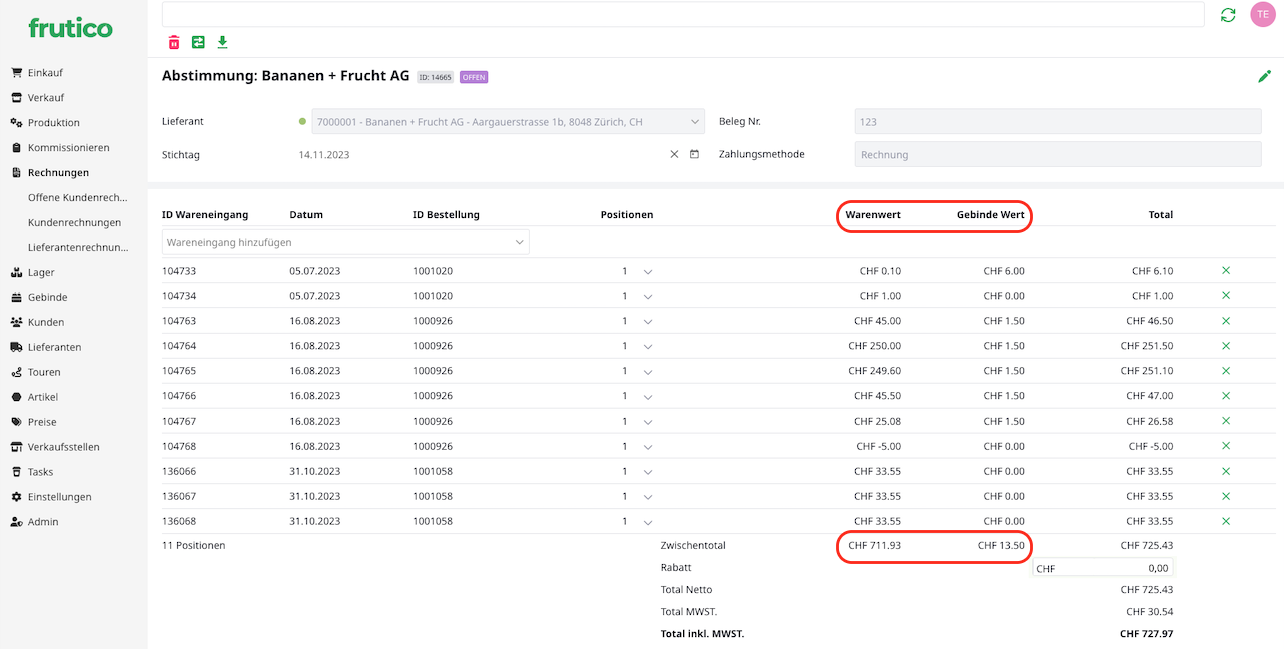The height and width of the screenshot is (649, 1284).
Task: Click the green download icon
Action: click(x=222, y=42)
